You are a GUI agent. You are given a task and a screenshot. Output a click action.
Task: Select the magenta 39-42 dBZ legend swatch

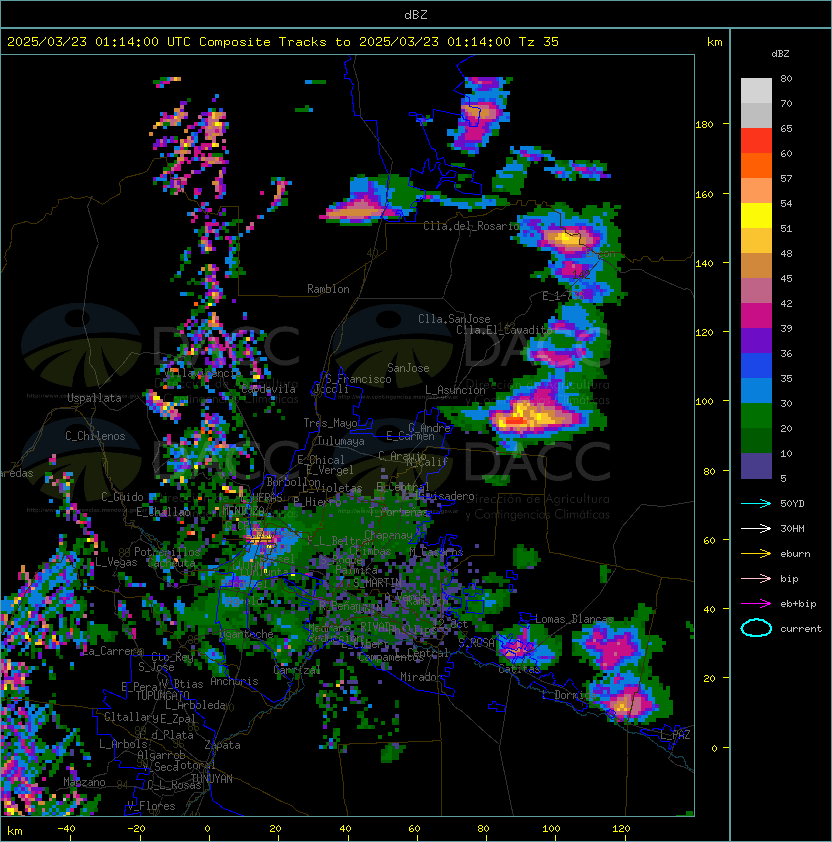[756, 316]
